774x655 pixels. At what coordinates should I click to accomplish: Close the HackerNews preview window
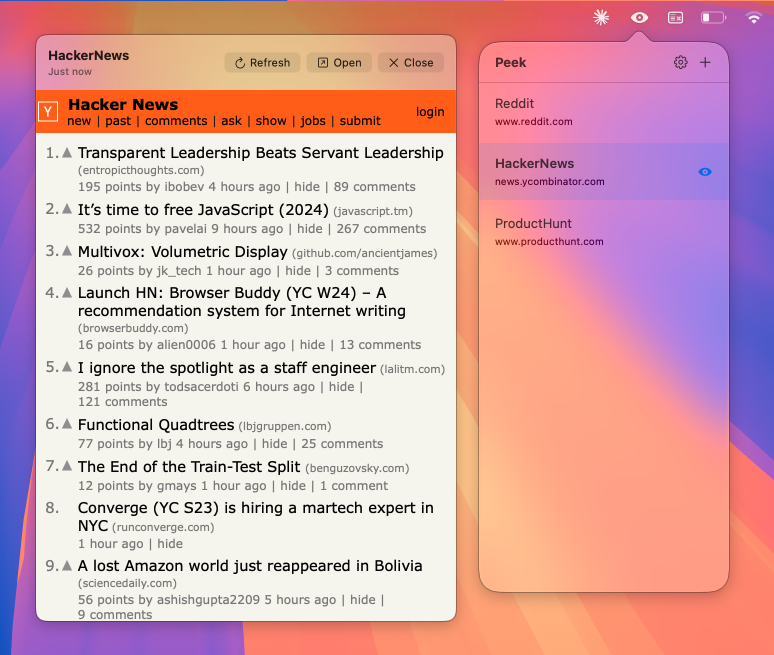(x=411, y=63)
